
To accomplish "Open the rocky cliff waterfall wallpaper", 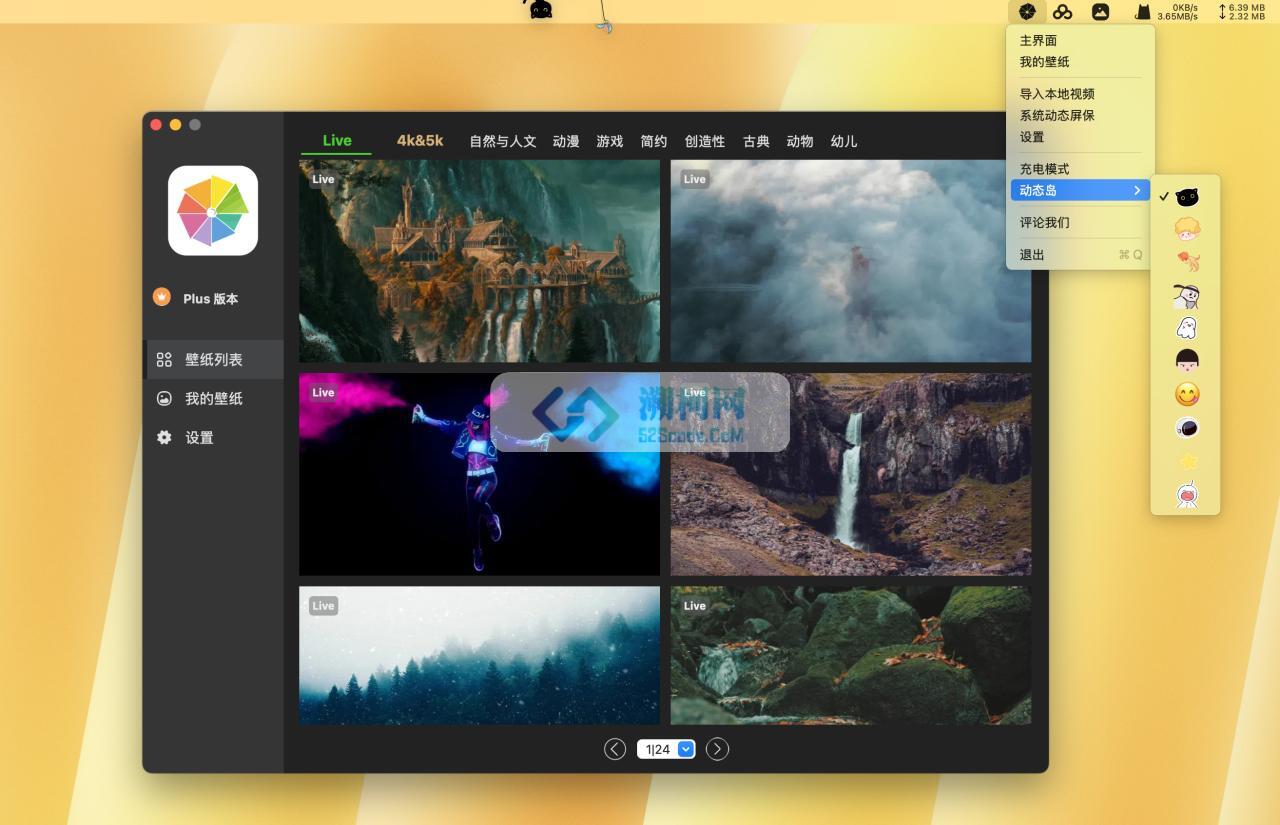I will pyautogui.click(x=850, y=474).
